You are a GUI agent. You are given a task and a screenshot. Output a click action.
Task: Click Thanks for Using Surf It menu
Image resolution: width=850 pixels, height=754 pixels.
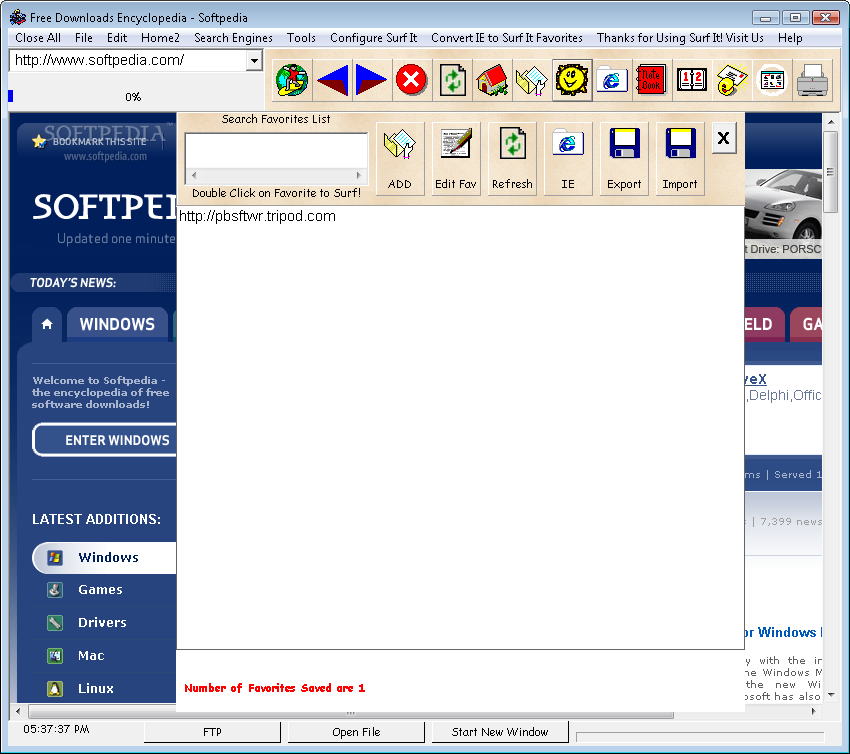[x=680, y=38]
